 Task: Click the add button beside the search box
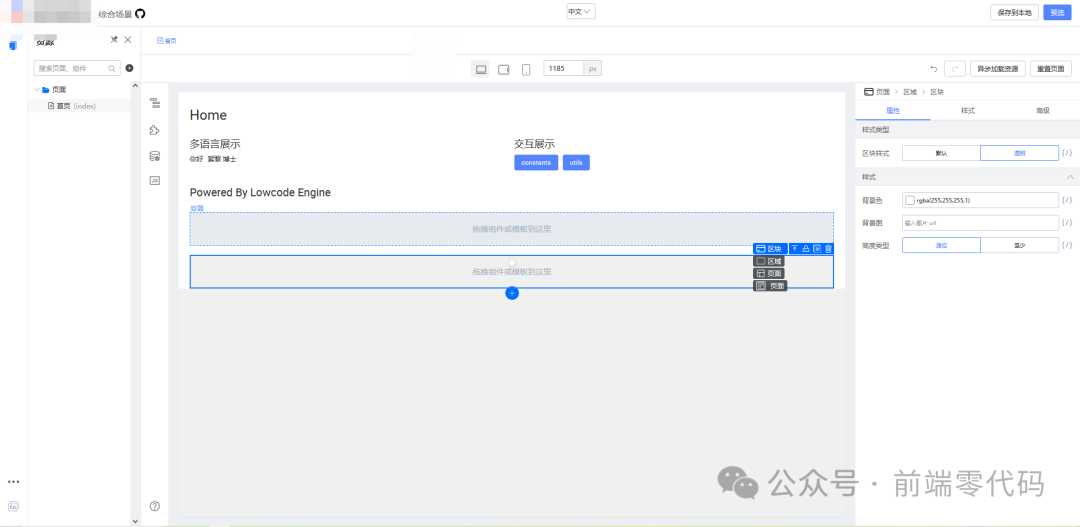tap(129, 68)
